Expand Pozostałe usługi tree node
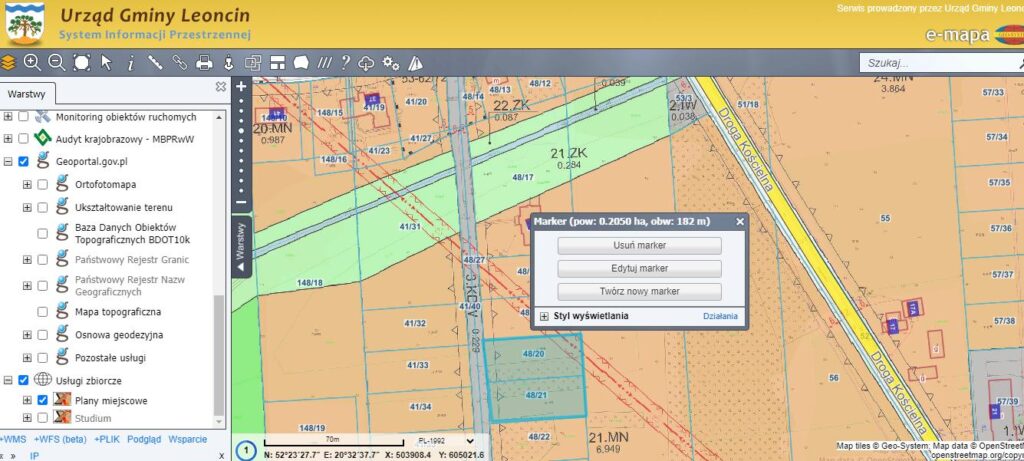1024x461 pixels. 27,358
